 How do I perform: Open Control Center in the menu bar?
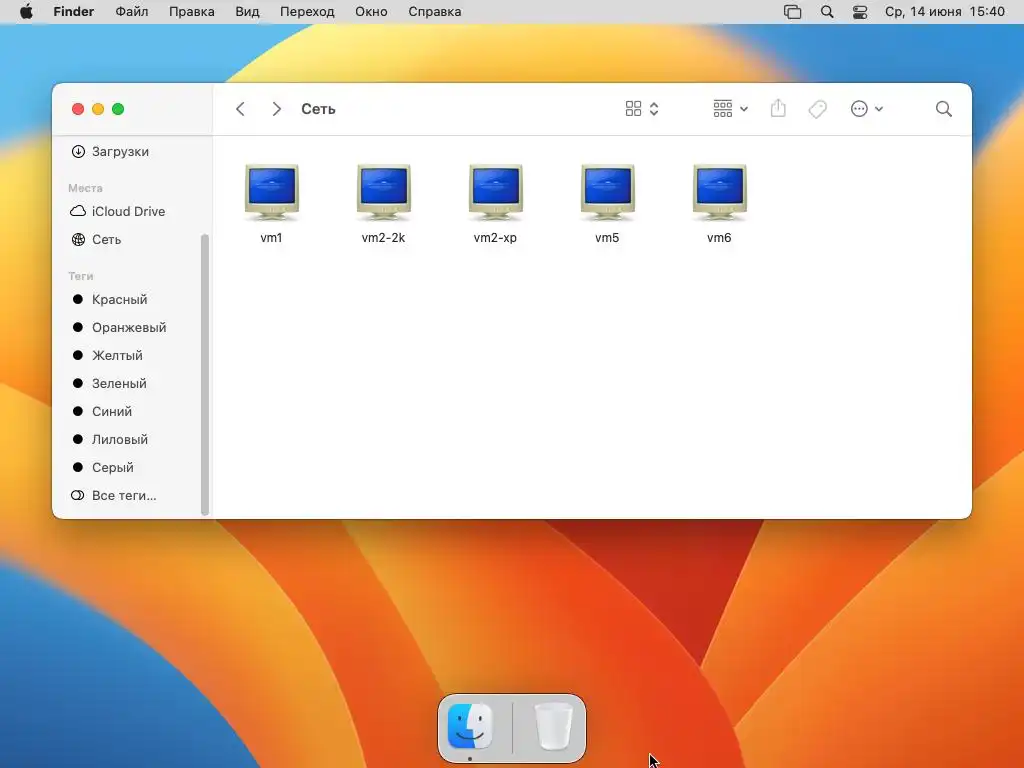coord(860,12)
